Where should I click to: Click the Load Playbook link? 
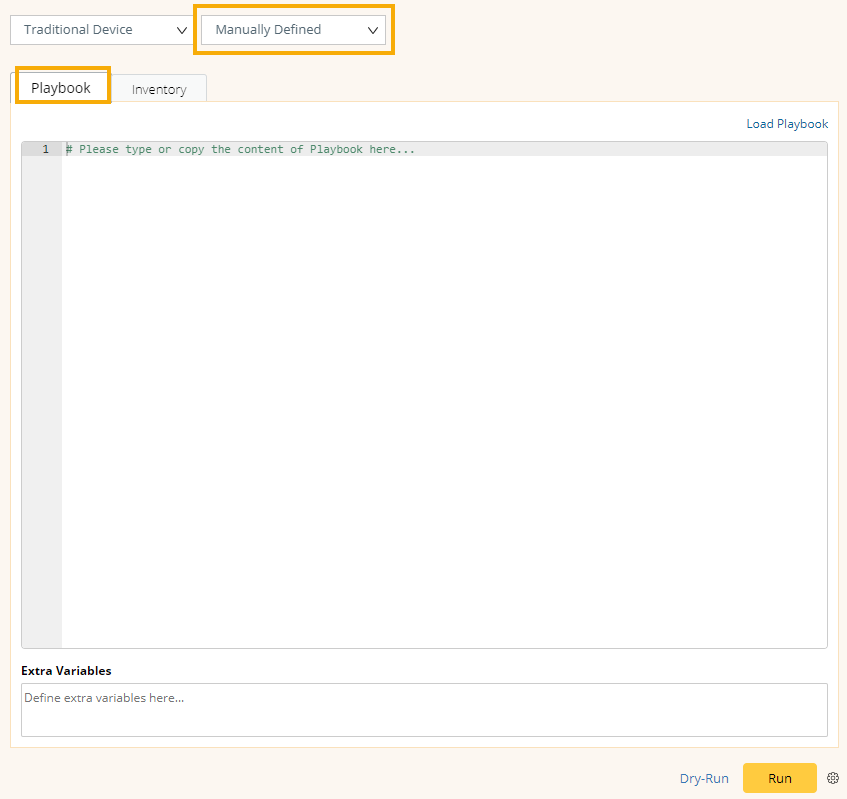[787, 124]
